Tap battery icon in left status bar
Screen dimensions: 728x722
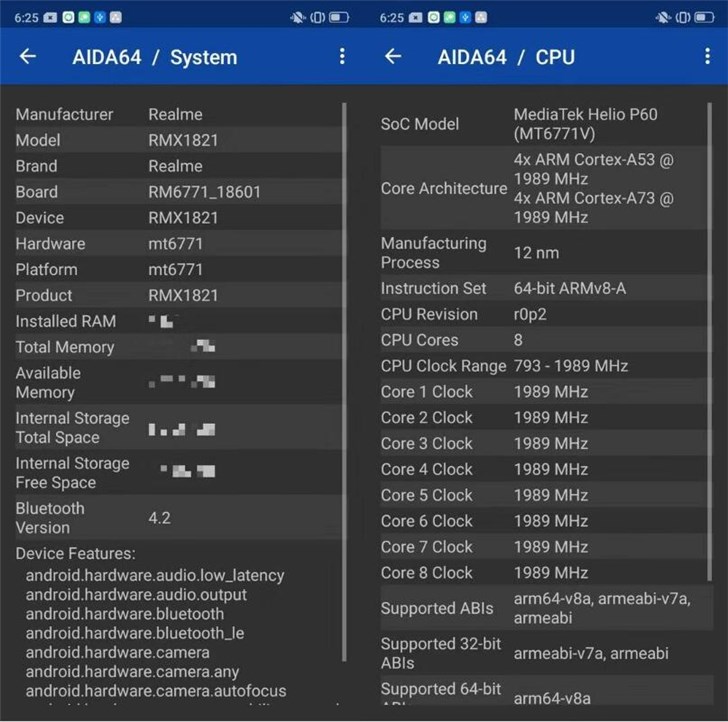point(338,18)
